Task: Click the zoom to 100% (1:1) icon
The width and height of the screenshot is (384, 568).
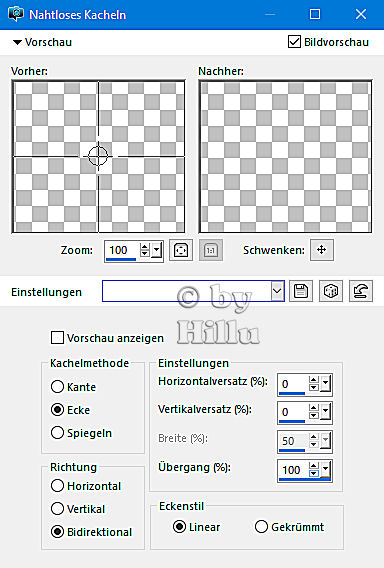Action: [x=211, y=250]
